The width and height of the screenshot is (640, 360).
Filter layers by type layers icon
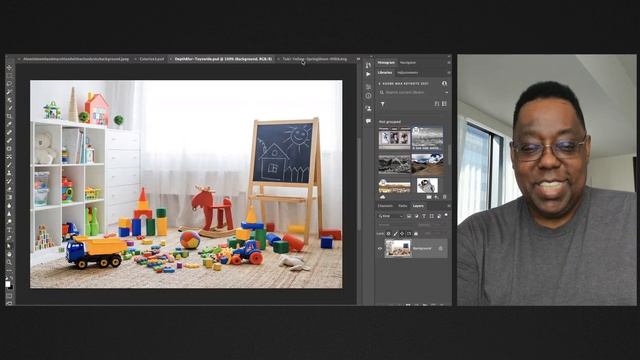click(x=424, y=216)
